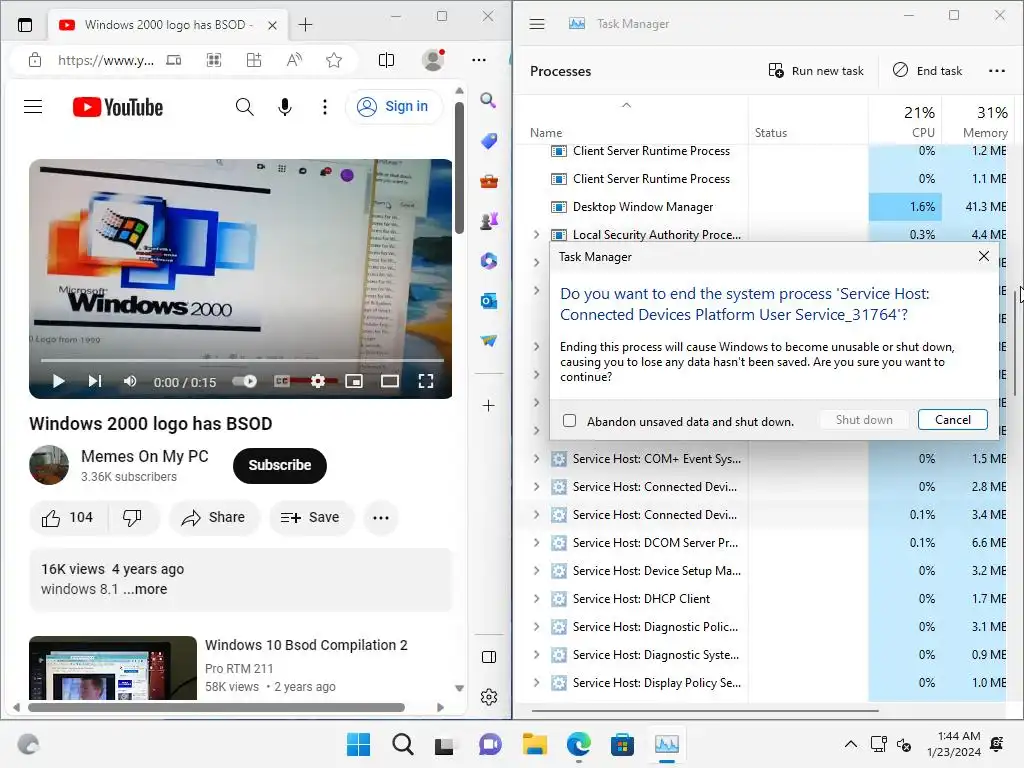
Task: Open YouTube guide hamburger menu
Action: click(33, 106)
